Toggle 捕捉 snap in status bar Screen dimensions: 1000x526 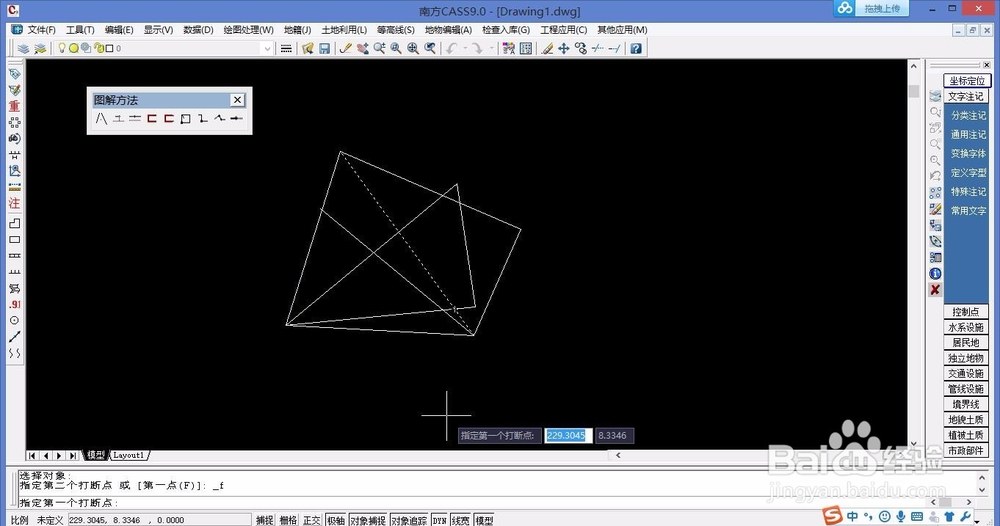tap(265, 520)
